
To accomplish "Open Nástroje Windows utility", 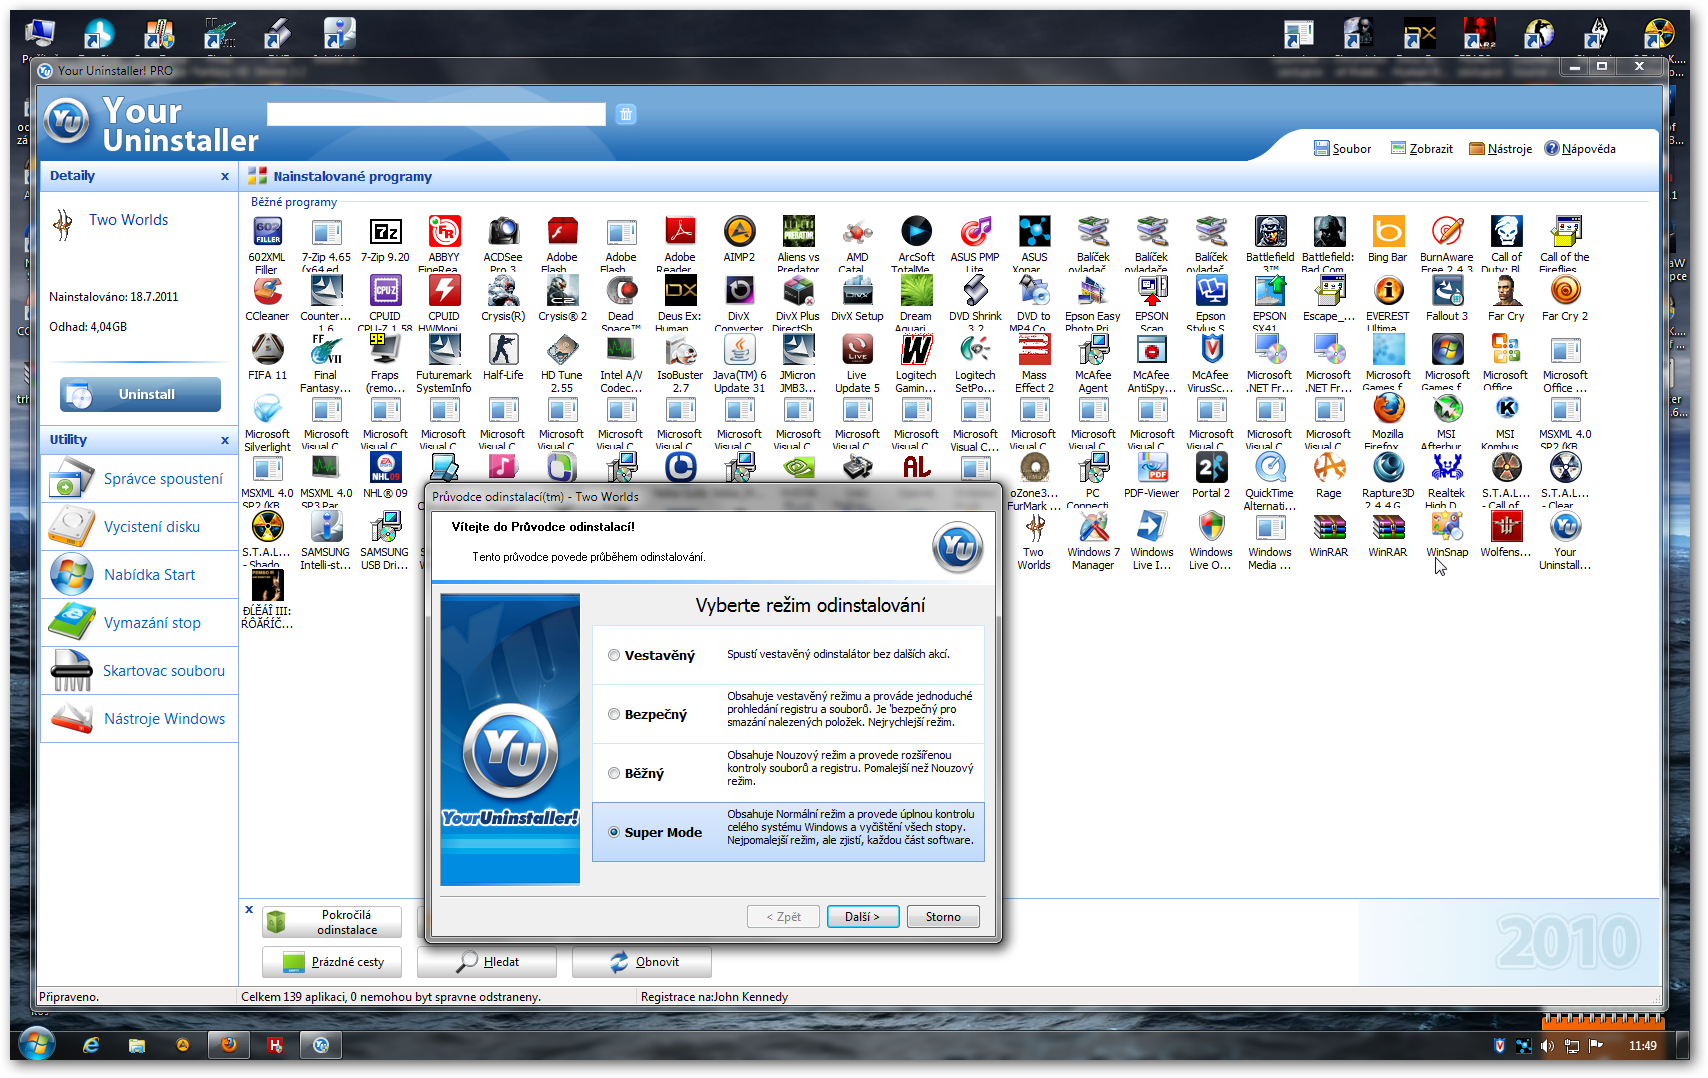I will 140,719.
